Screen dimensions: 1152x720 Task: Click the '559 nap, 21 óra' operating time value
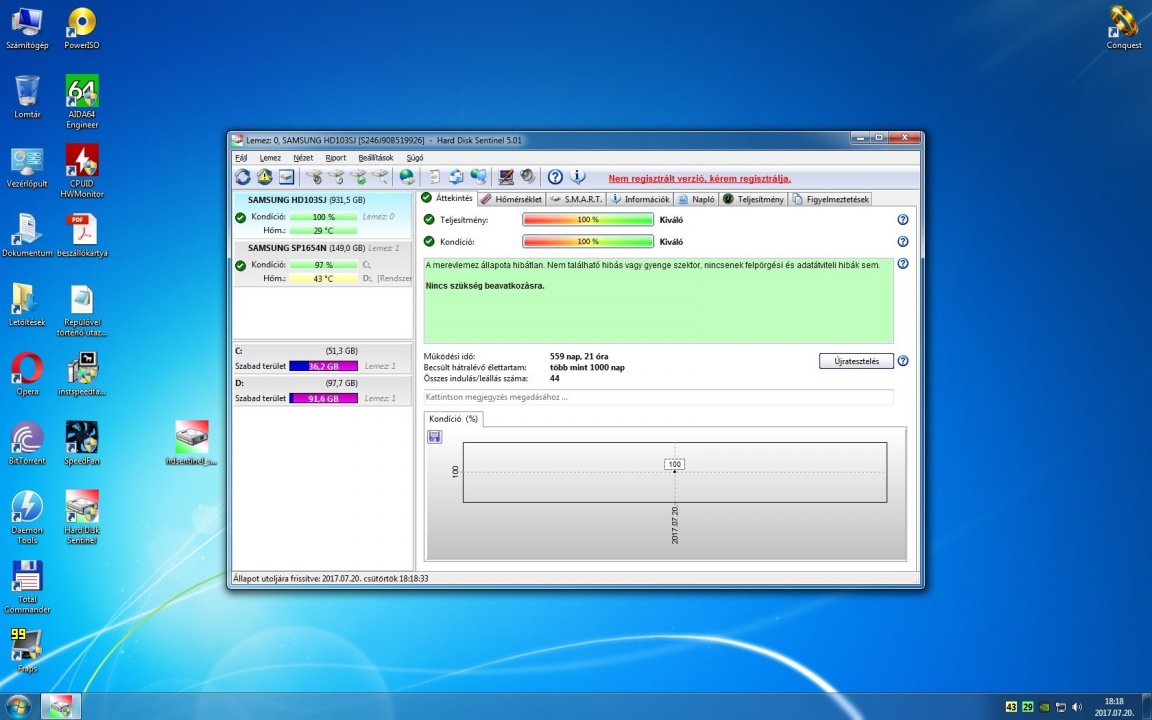(579, 356)
